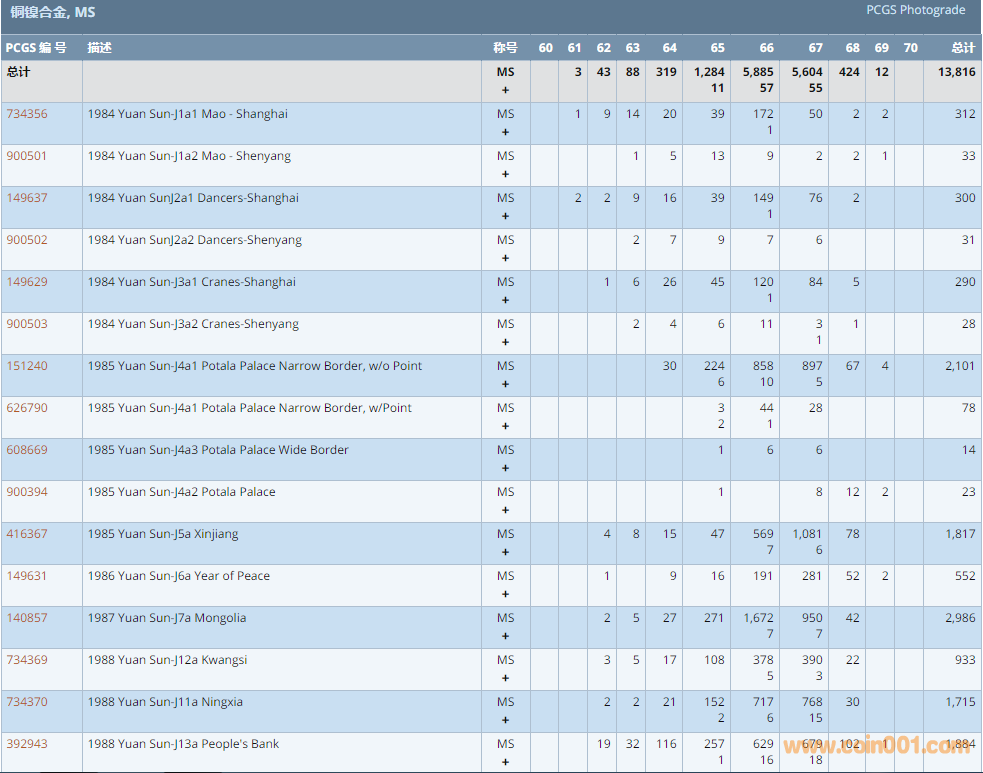983x773 pixels.
Task: Select the 13,816 grand total cell
Action: pyautogui.click(x=958, y=72)
